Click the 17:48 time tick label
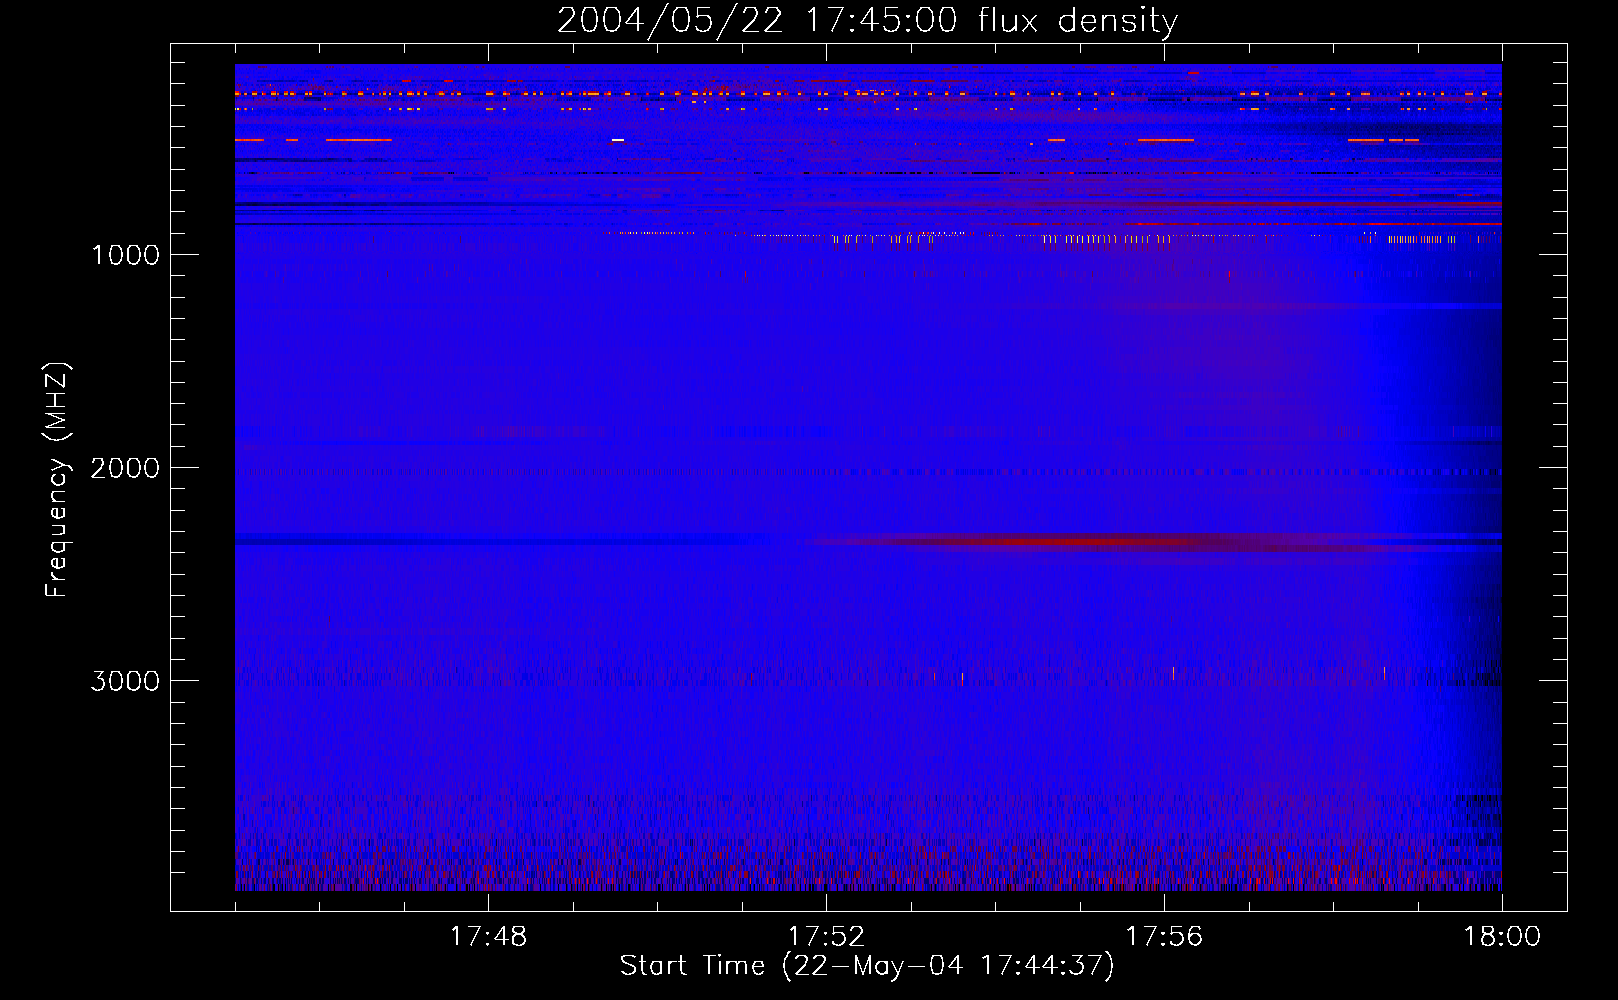 coord(488,937)
